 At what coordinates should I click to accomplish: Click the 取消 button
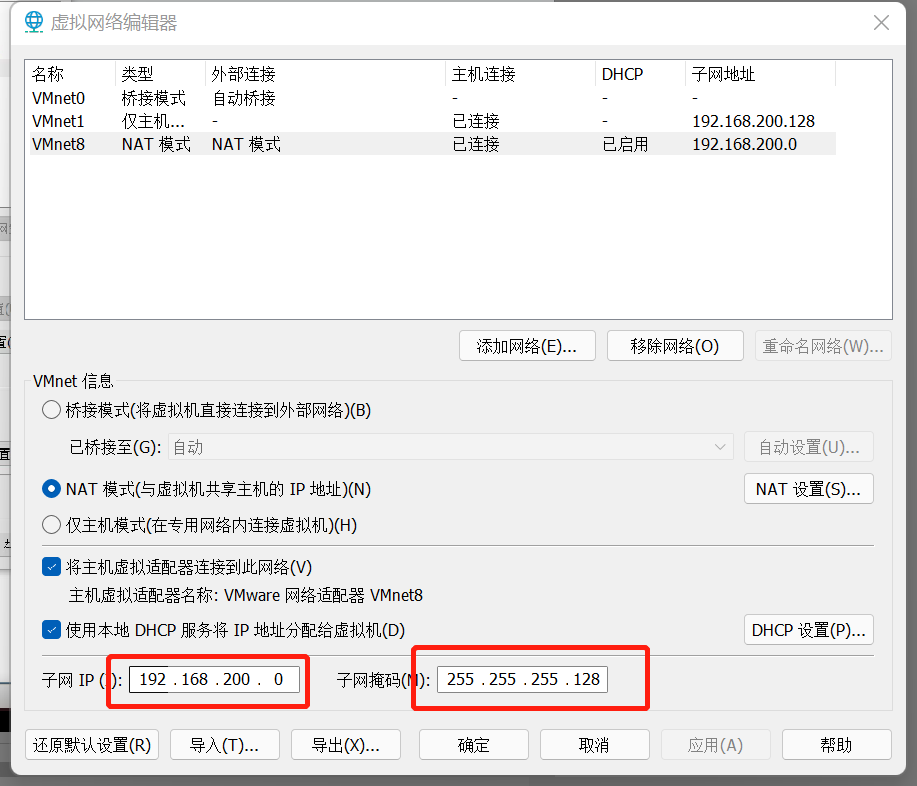[595, 745]
